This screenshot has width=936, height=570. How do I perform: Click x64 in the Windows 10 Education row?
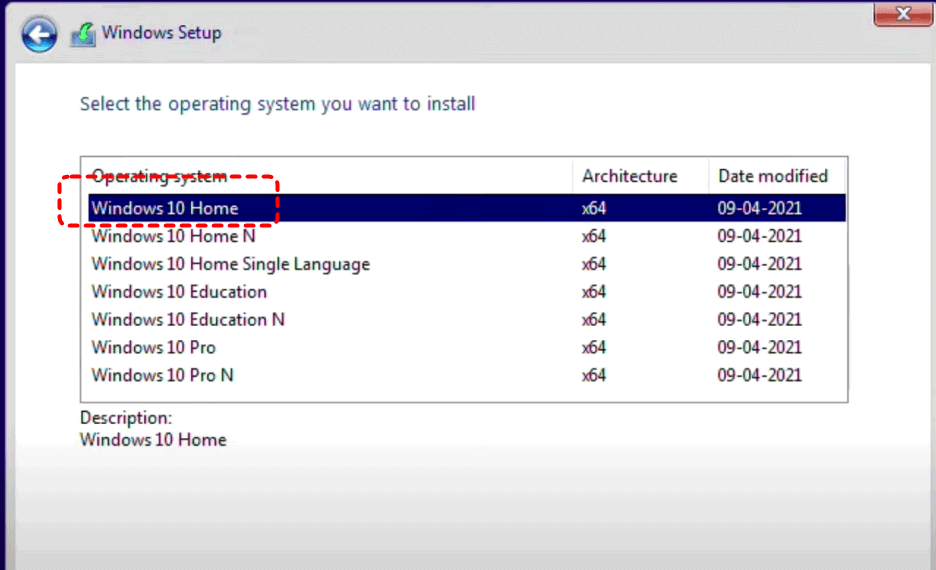pyautogui.click(x=594, y=292)
